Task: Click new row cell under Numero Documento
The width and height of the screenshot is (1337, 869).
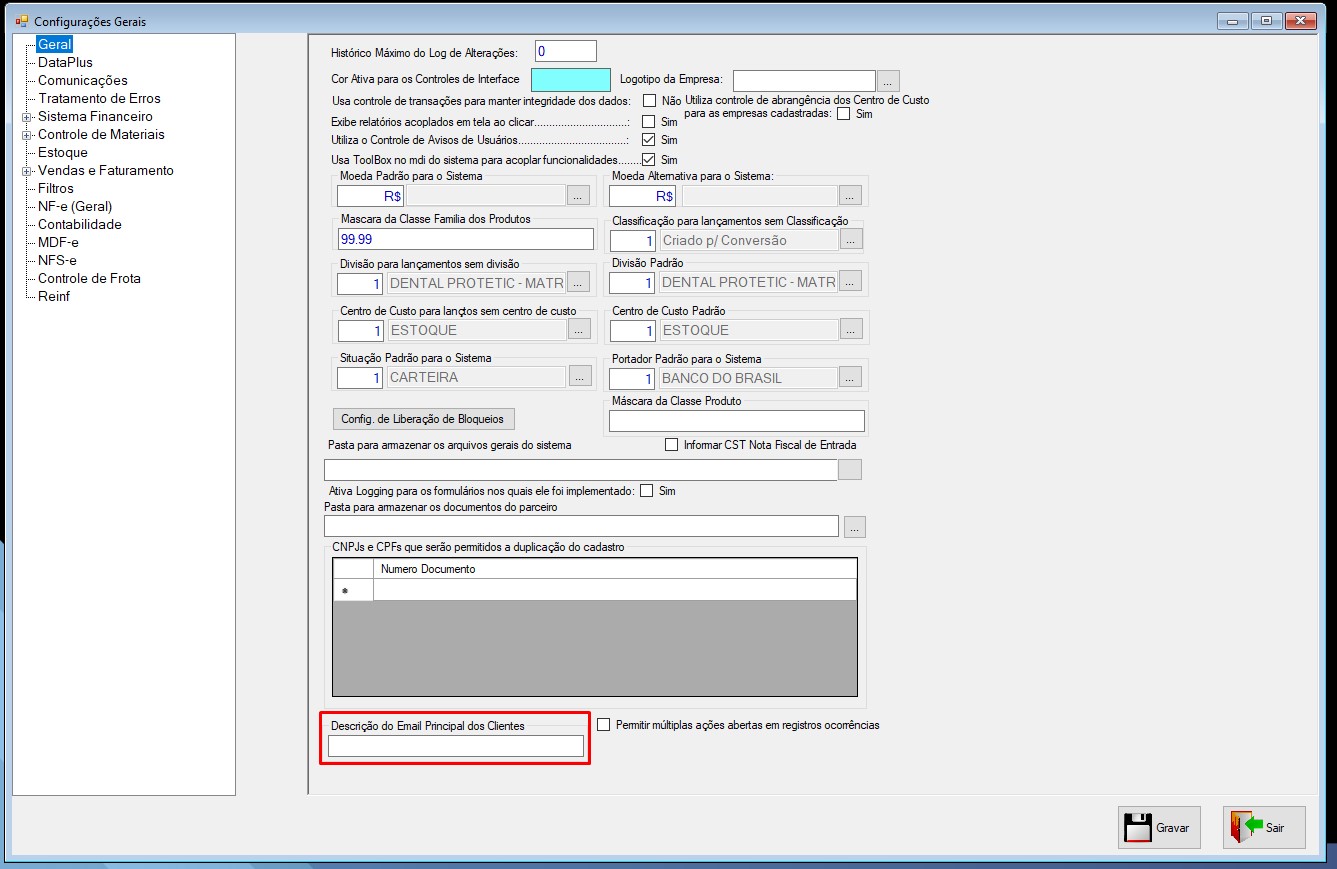Action: [615, 590]
